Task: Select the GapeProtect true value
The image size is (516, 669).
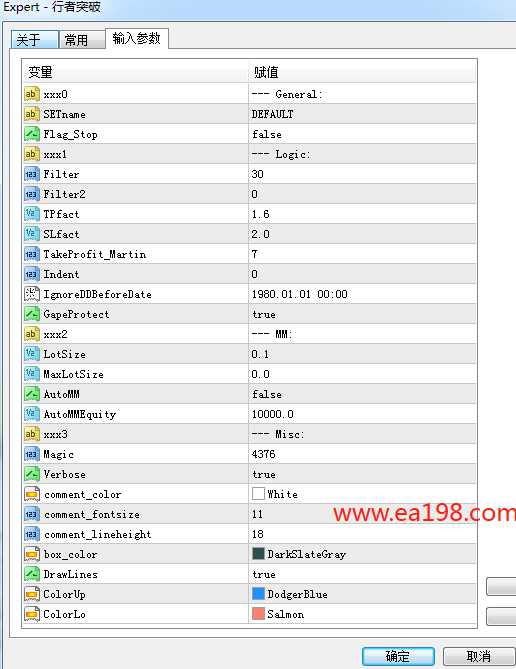Action: (362, 314)
